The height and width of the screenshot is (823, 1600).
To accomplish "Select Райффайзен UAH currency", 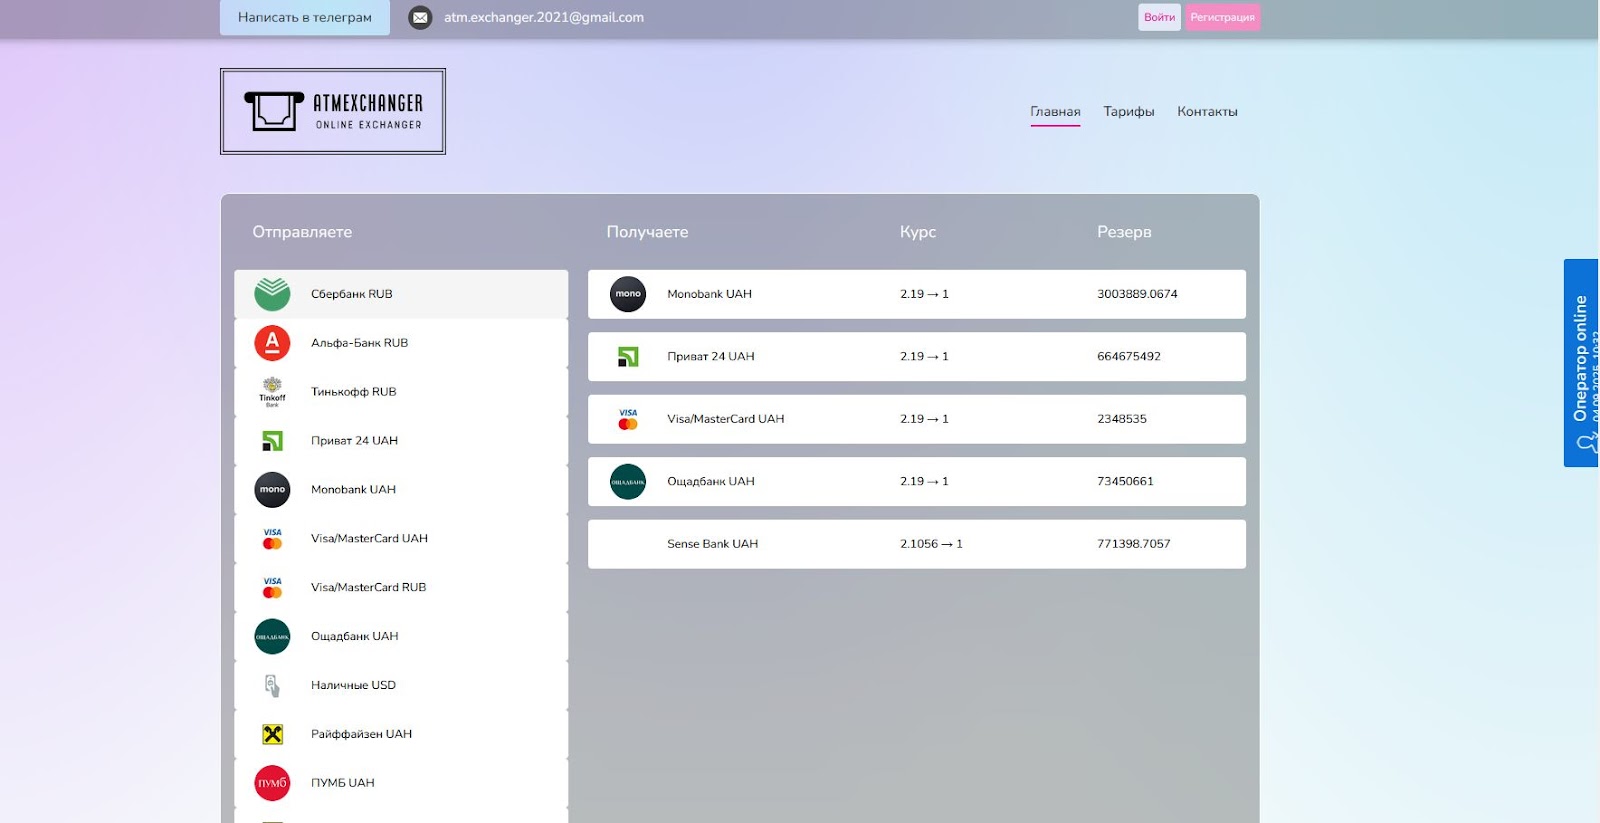I will tap(401, 734).
